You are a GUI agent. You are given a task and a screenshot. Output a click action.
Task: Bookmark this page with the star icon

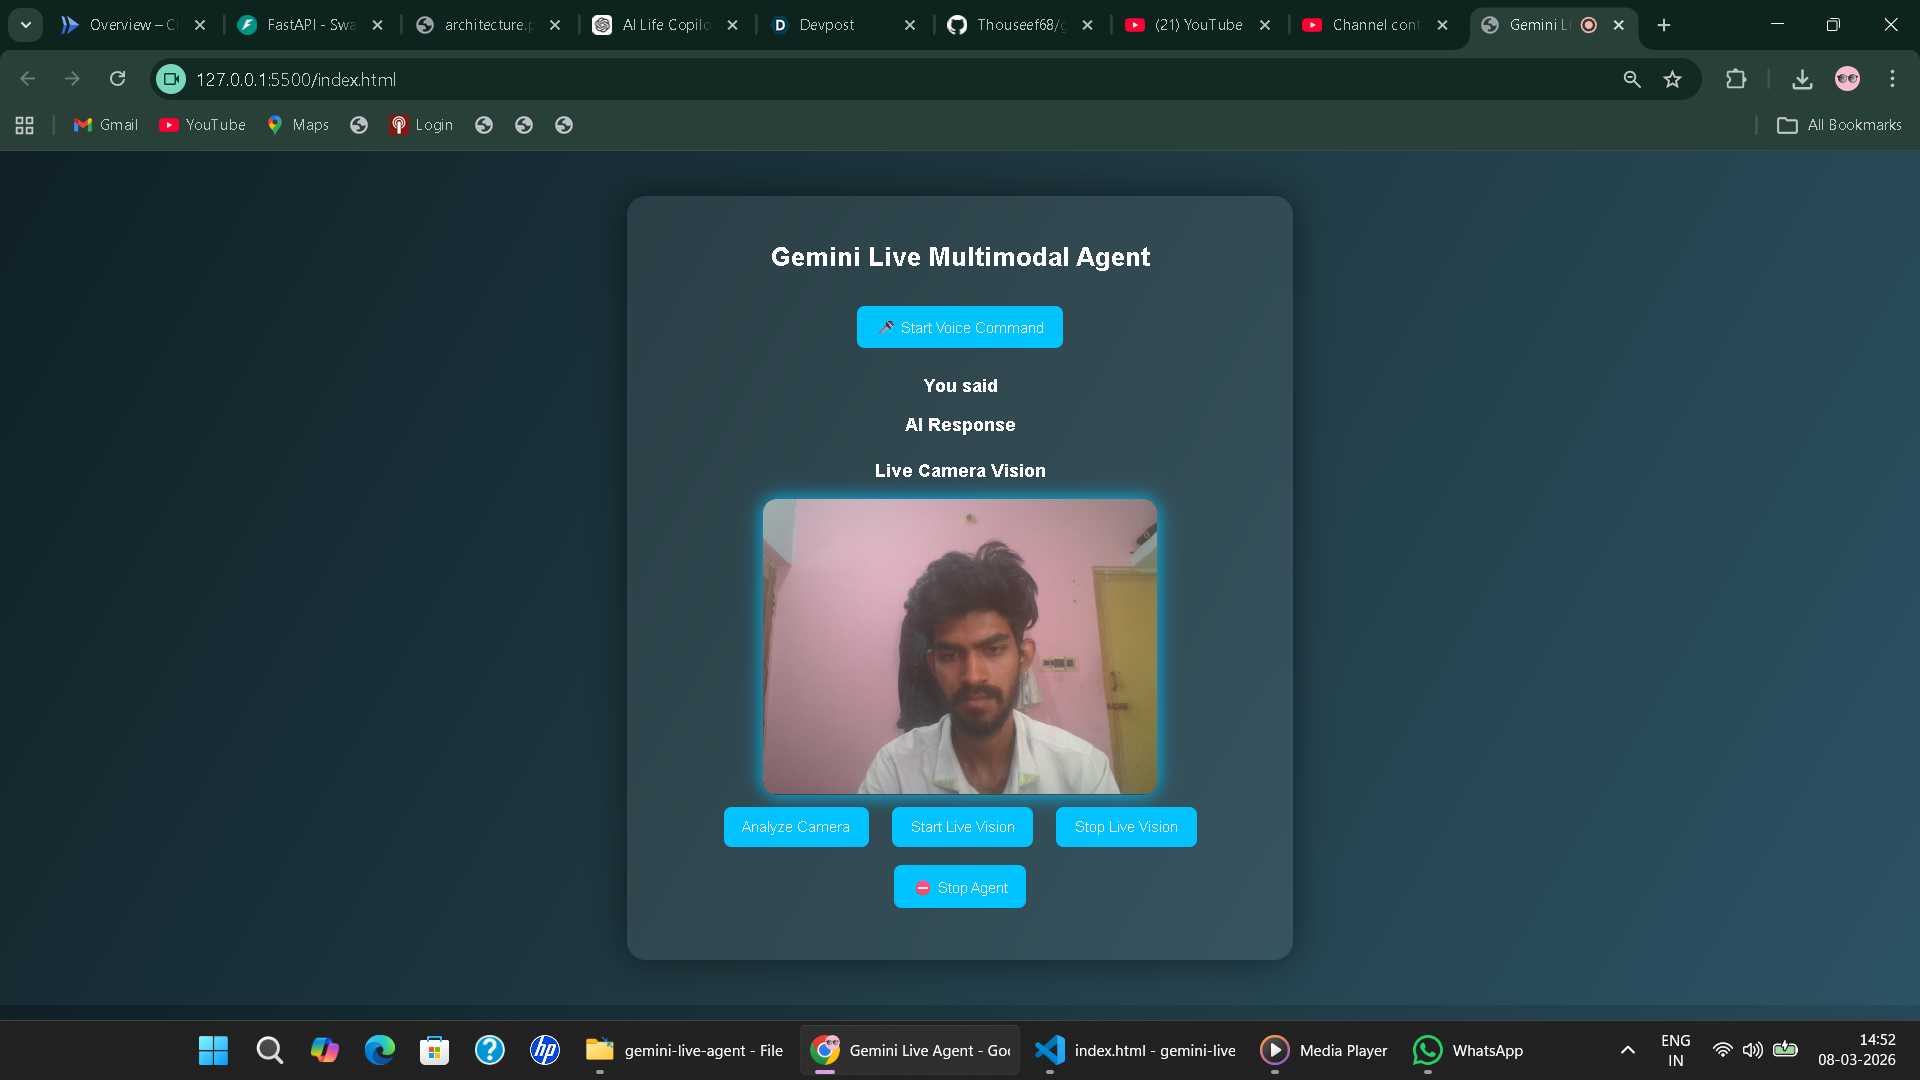1672,79
